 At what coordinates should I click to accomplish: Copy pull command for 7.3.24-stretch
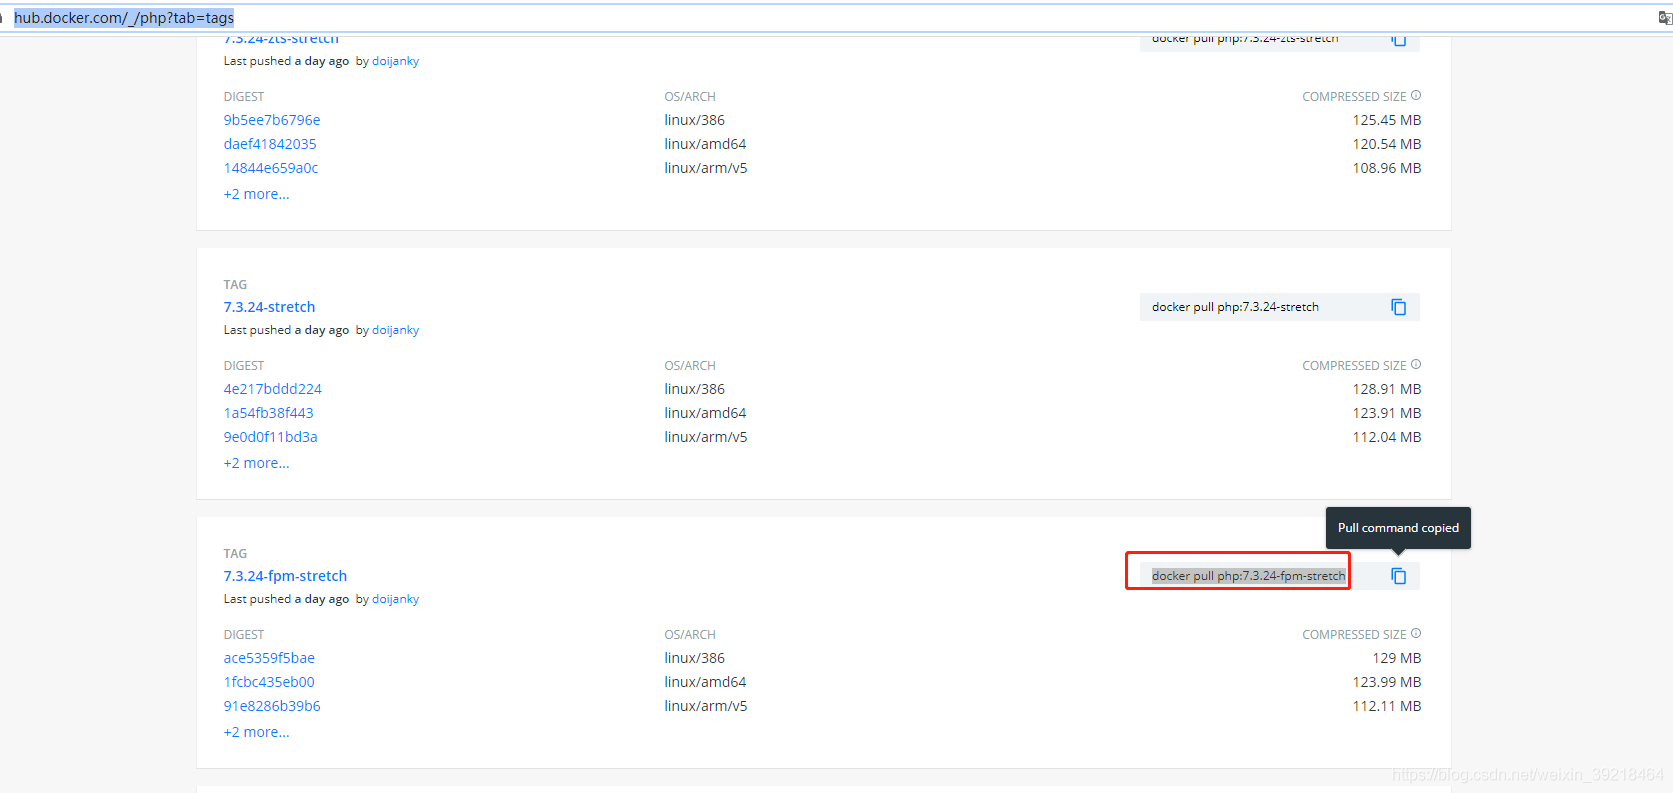1398,307
